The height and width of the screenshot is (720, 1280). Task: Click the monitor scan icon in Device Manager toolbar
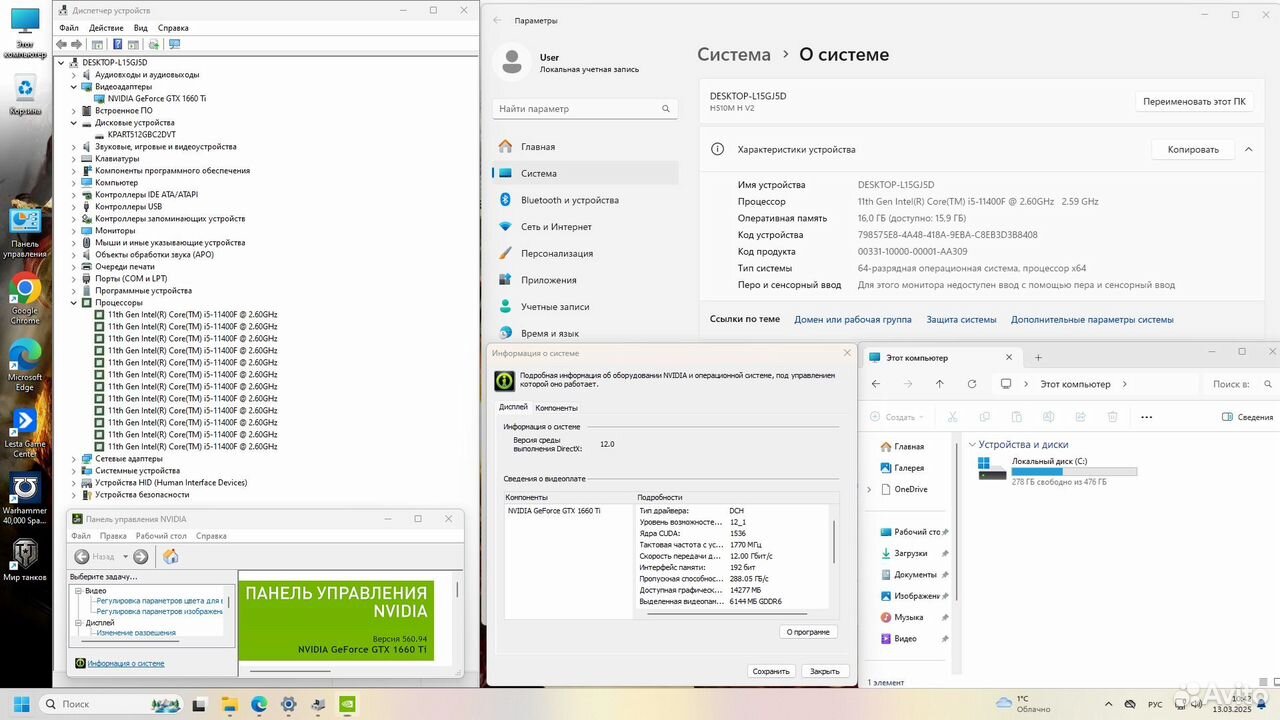coord(174,44)
